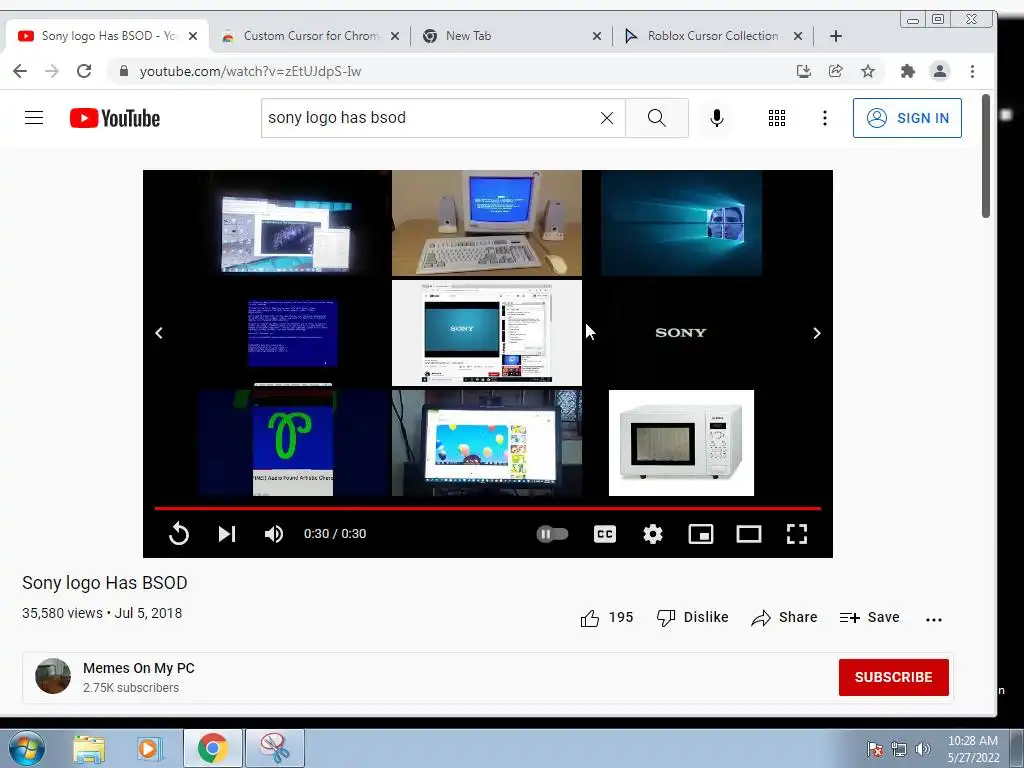Open Snipping Tool in taskbar
This screenshot has width=1024, height=768.
pos(274,748)
